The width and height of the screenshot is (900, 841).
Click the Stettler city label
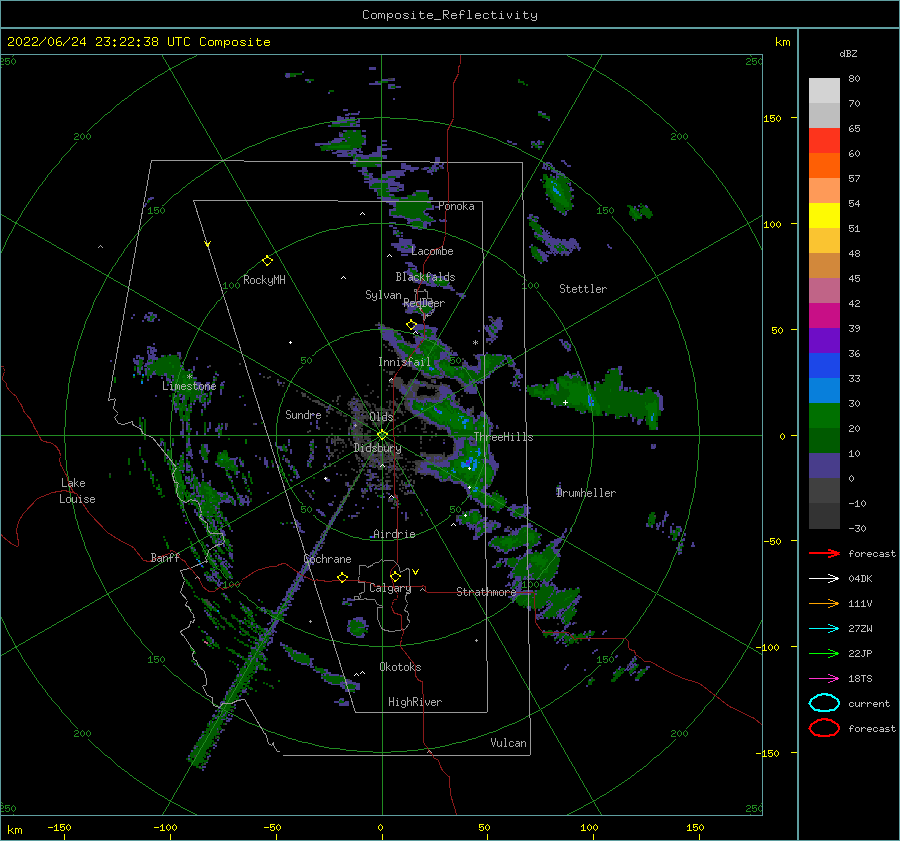(x=583, y=289)
